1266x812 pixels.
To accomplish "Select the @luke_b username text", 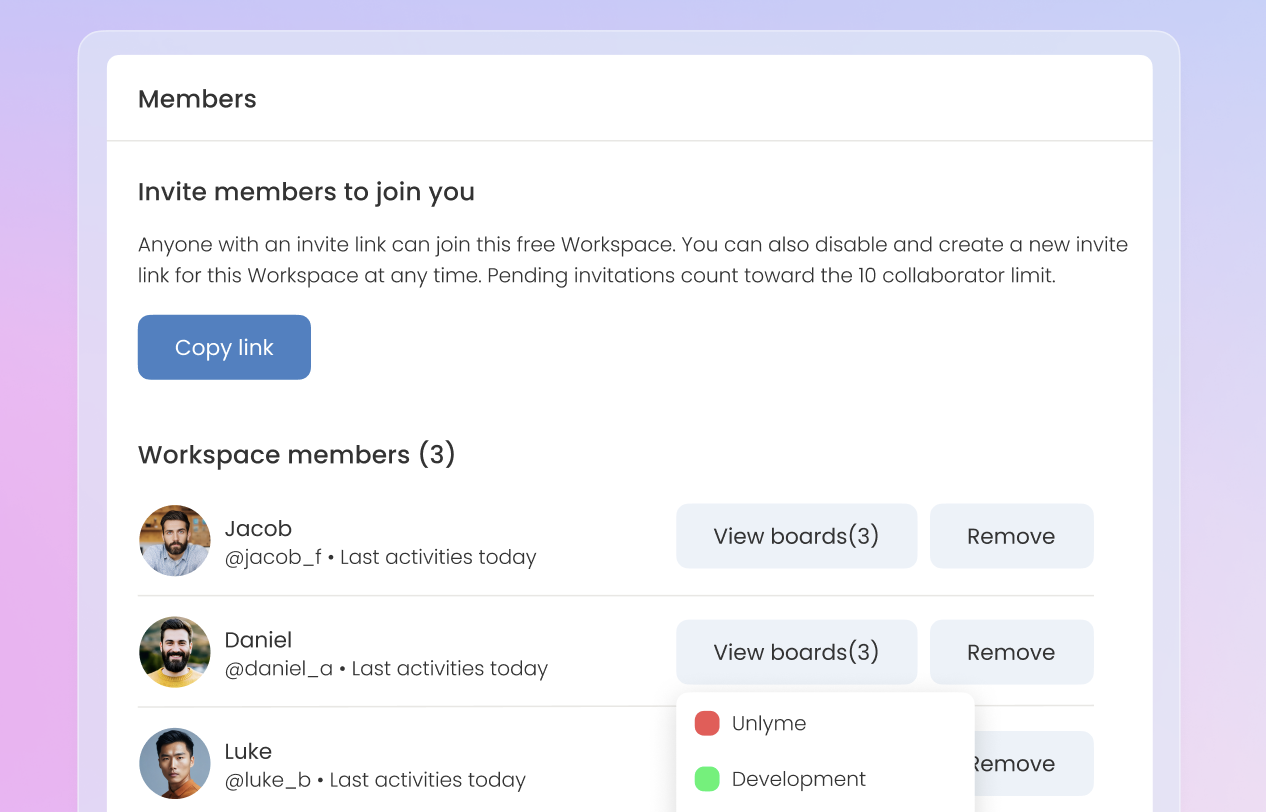I will point(267,780).
